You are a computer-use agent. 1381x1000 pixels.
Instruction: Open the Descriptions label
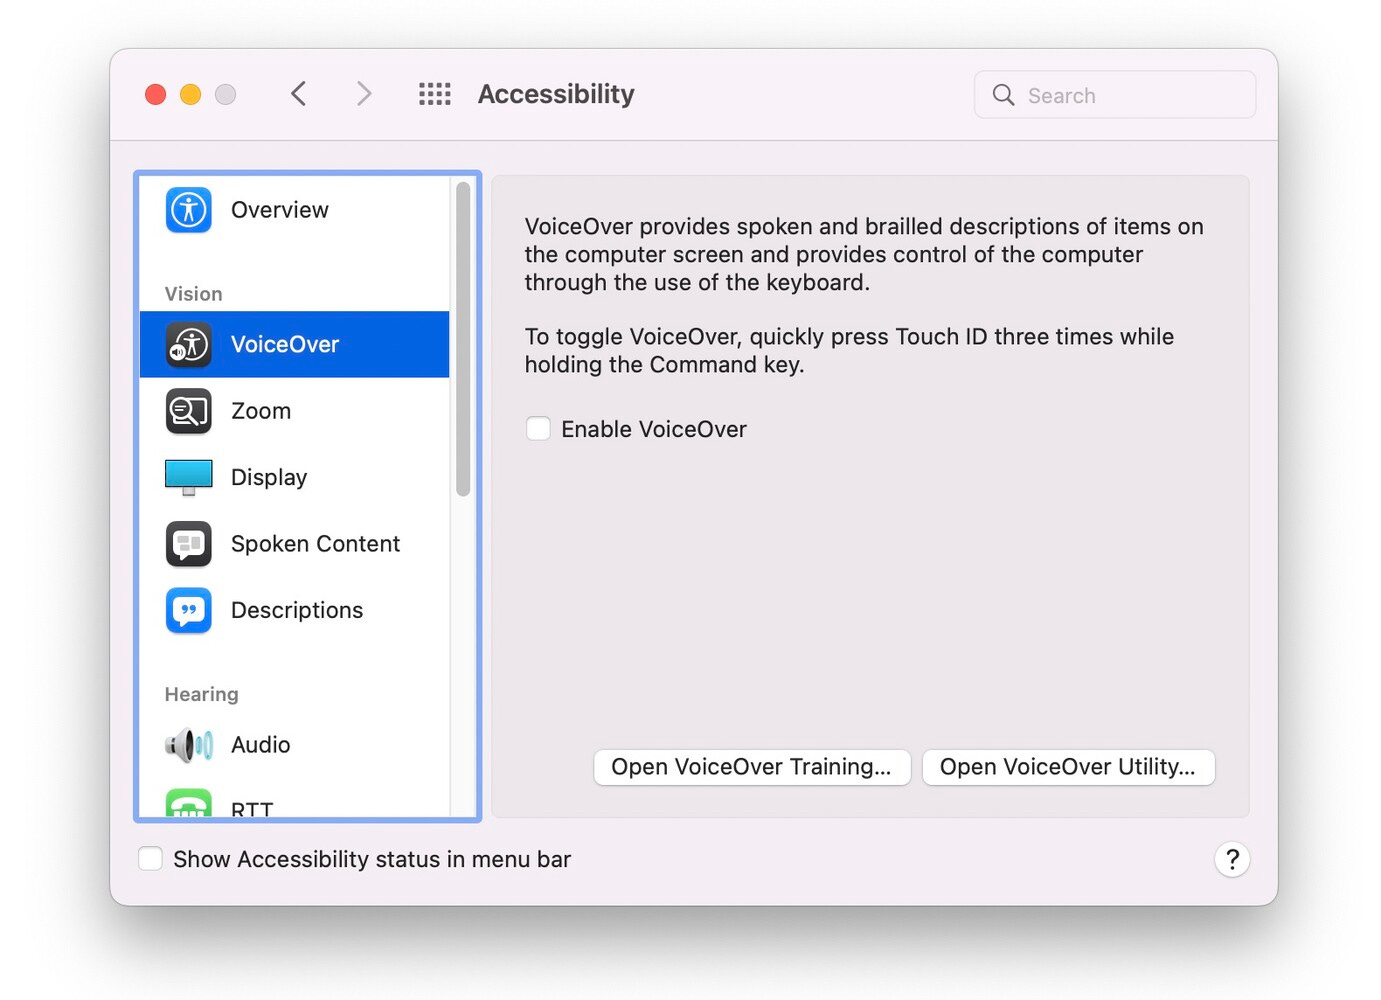pyautogui.click(x=297, y=610)
